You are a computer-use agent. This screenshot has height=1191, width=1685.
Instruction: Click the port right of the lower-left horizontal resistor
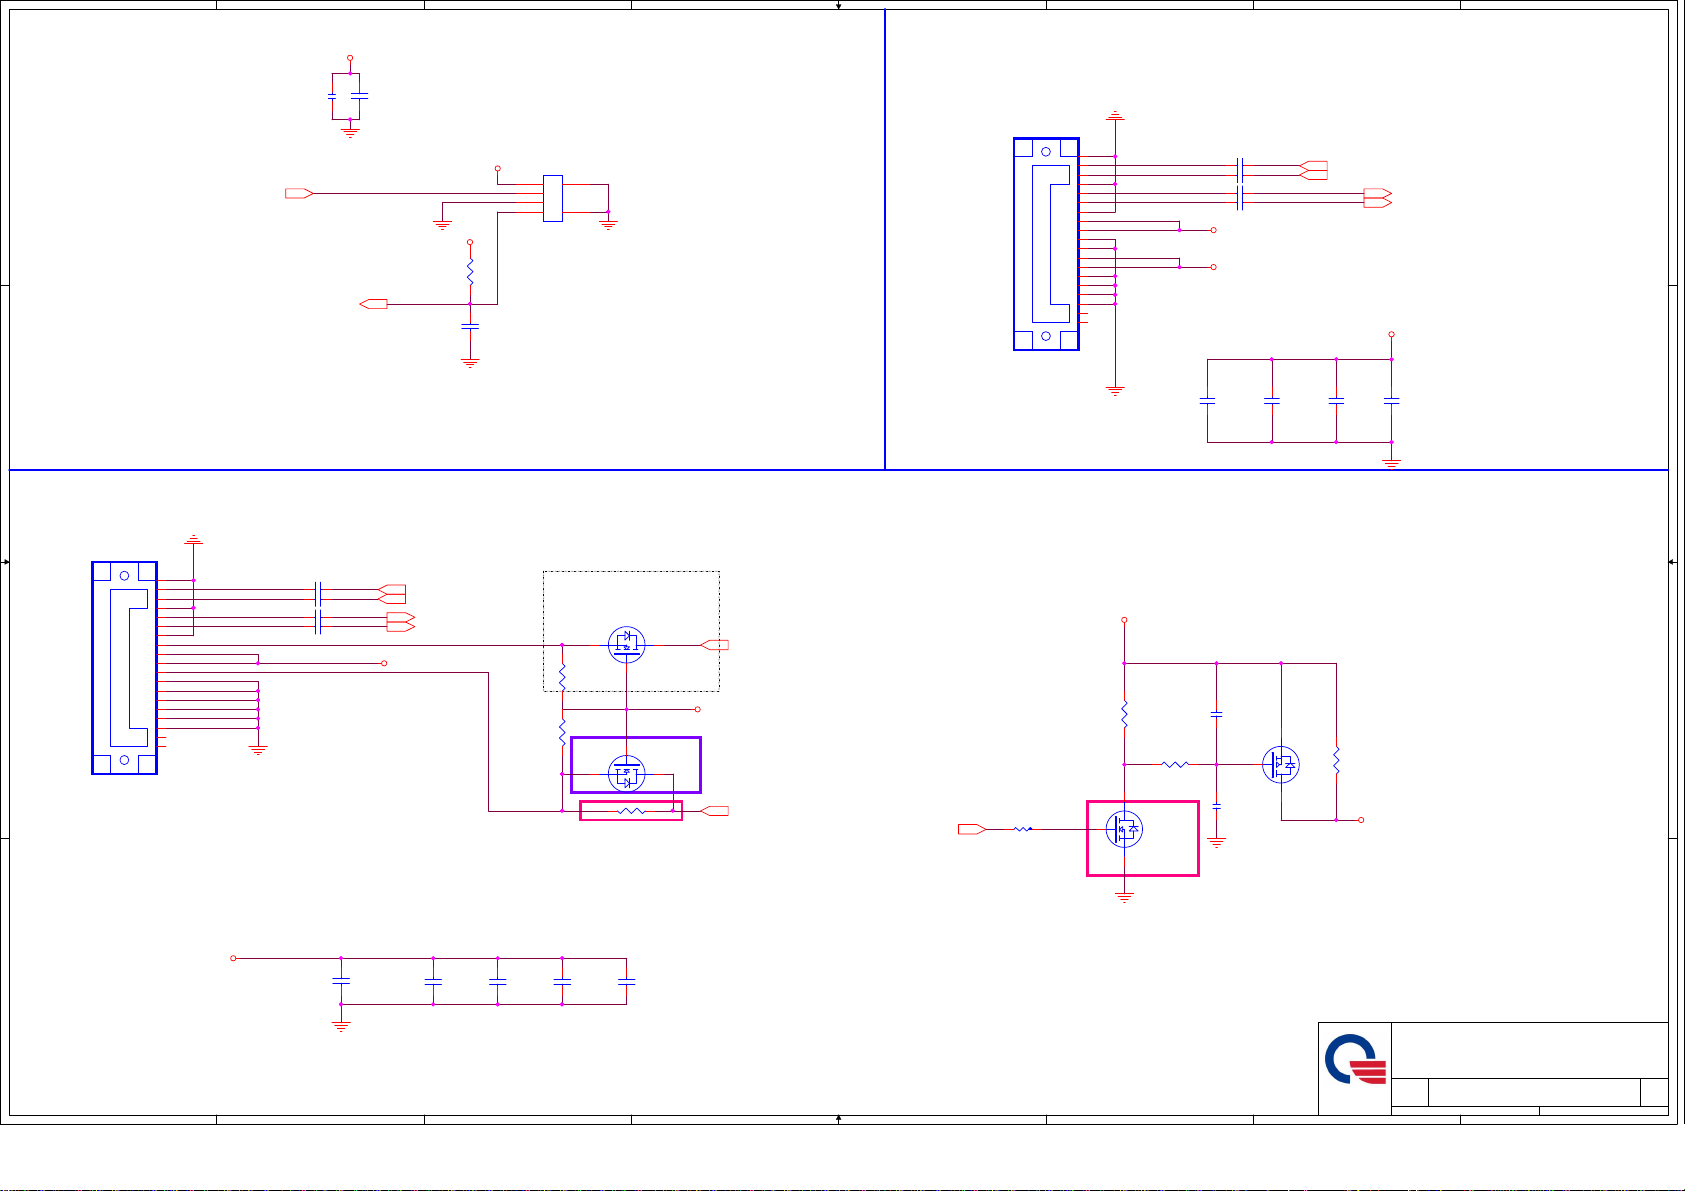(715, 811)
